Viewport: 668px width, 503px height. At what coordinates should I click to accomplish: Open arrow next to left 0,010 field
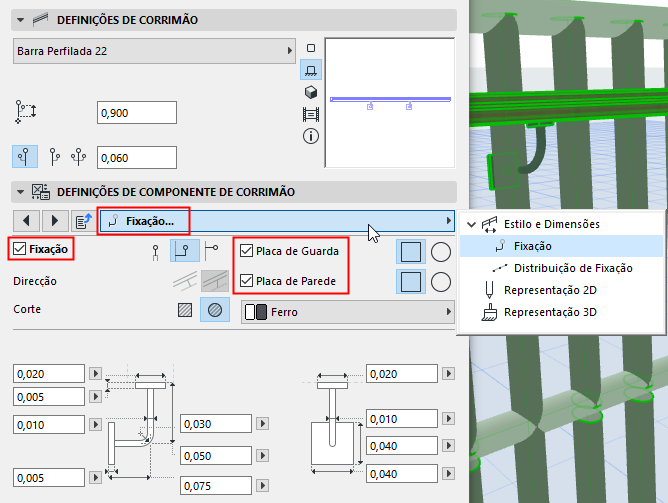95,425
